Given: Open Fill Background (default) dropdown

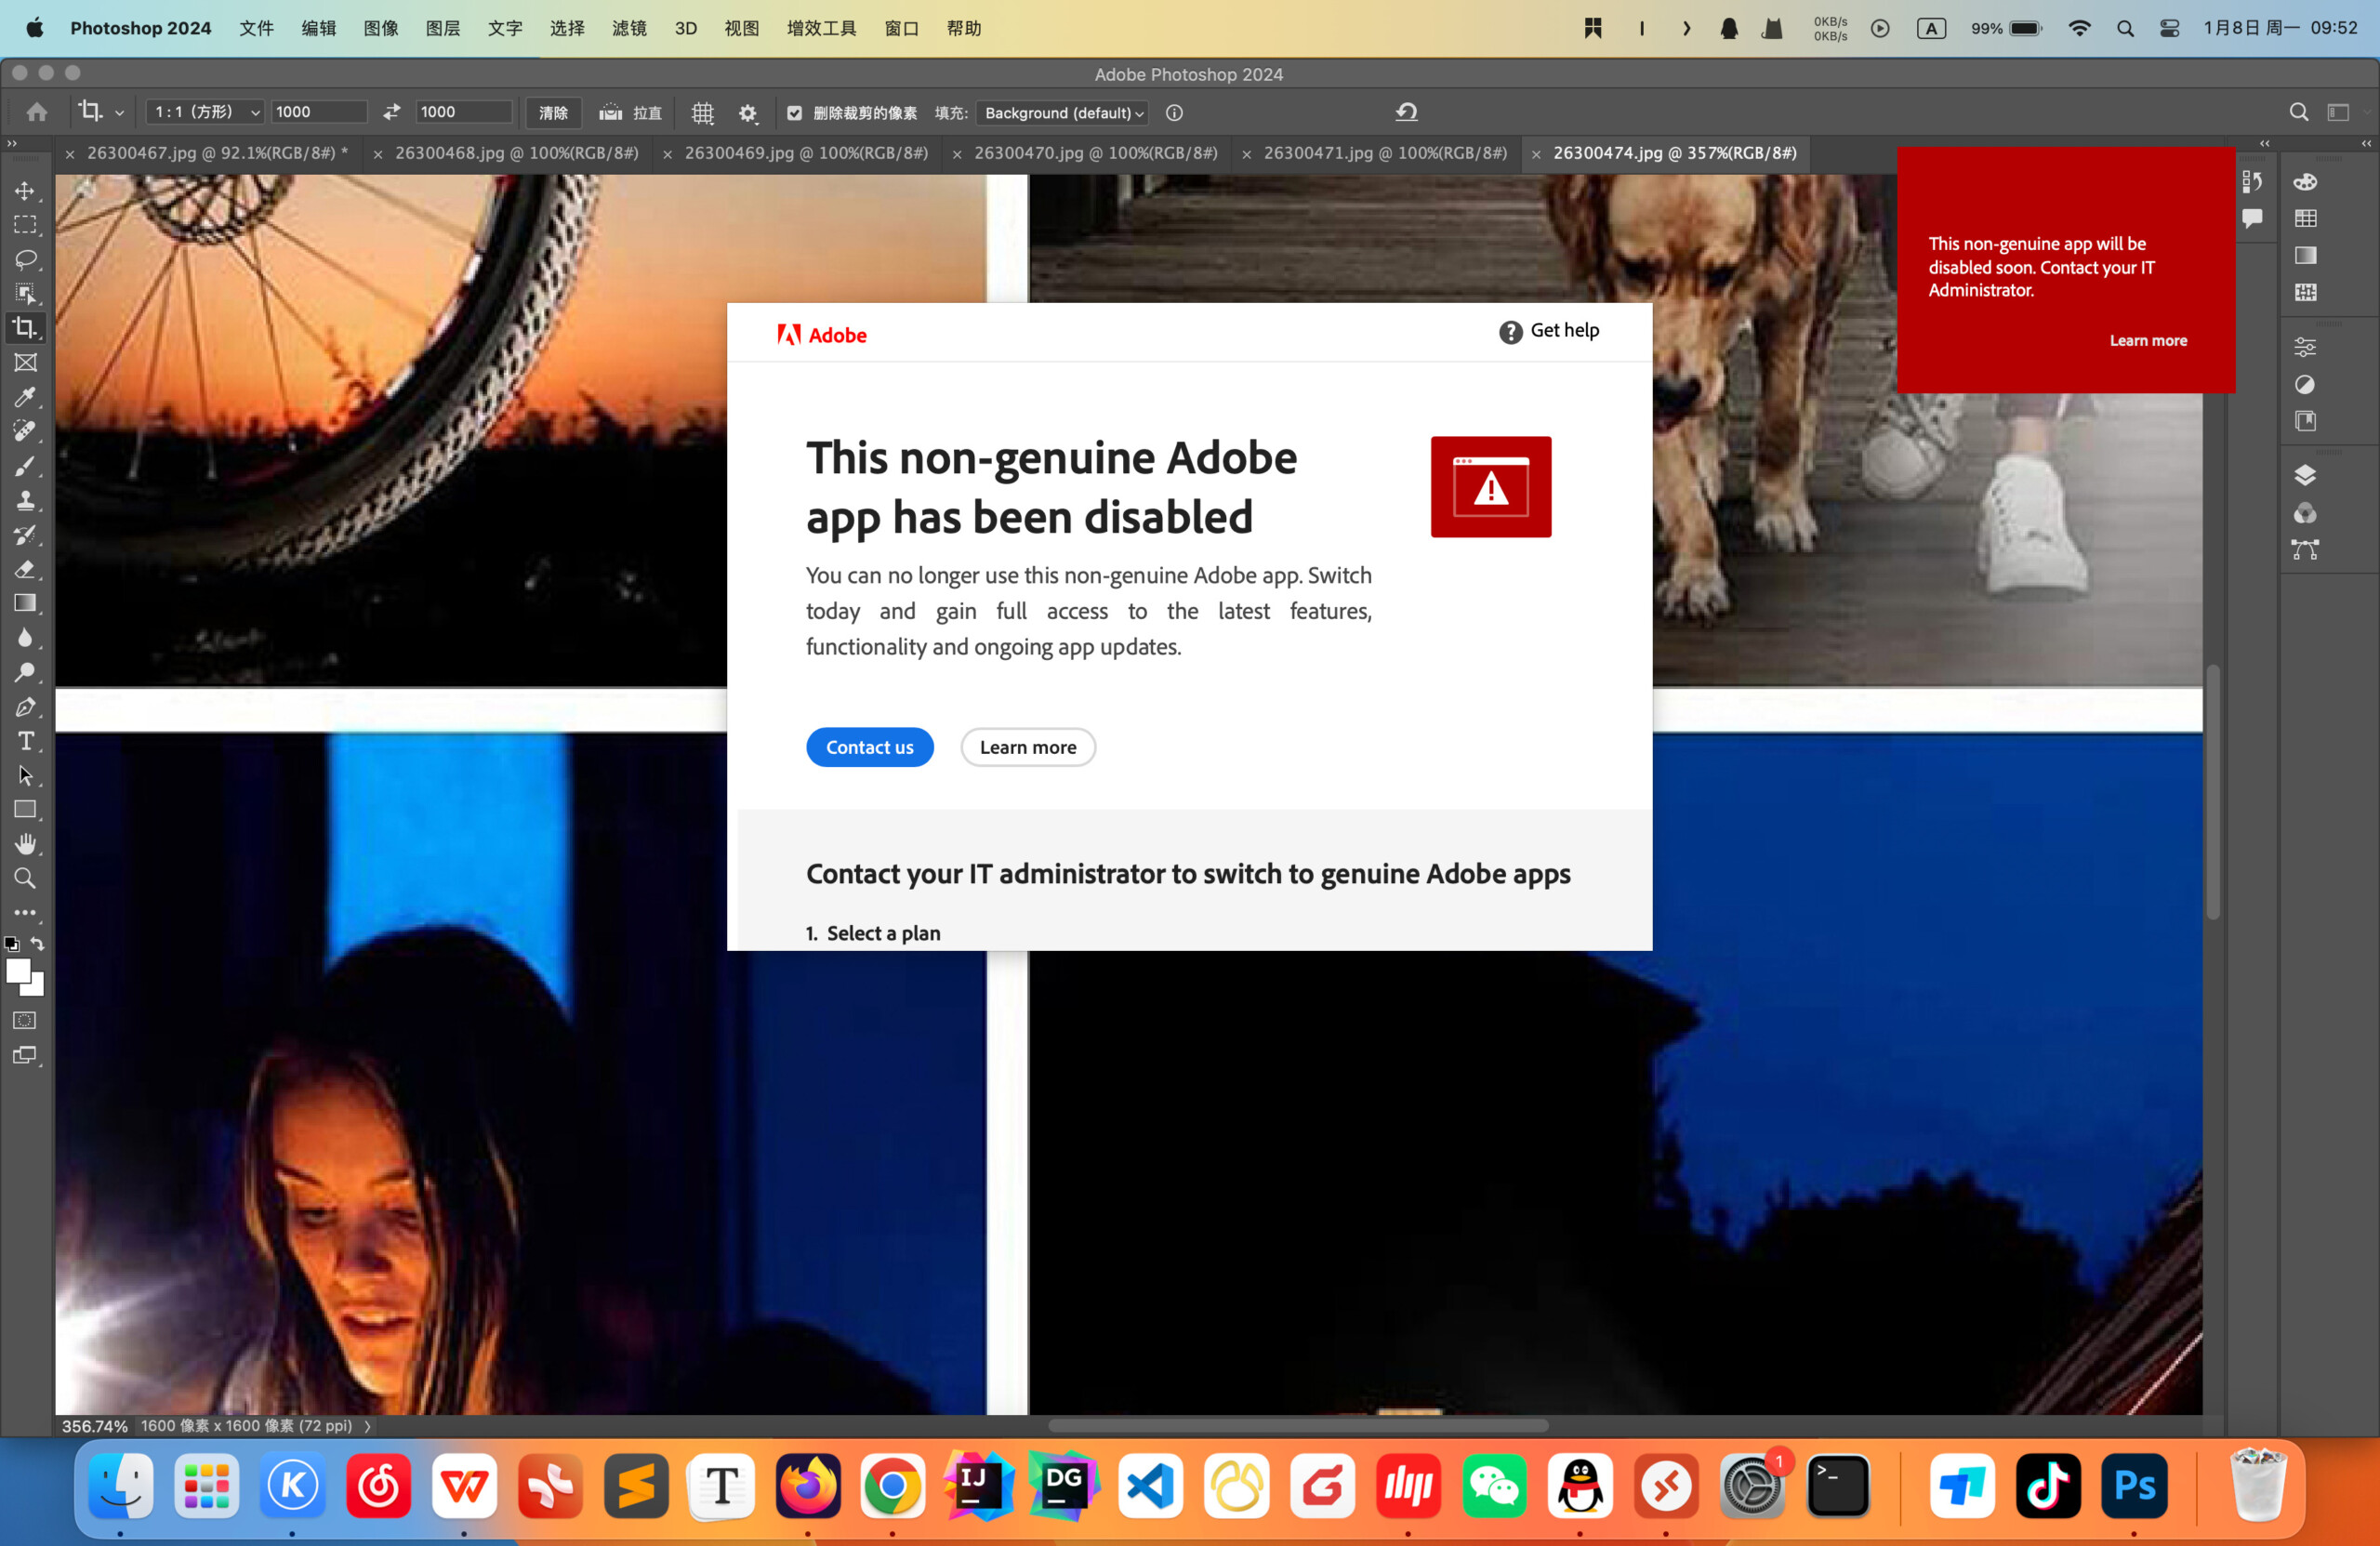Looking at the screenshot, I should pos(1062,113).
